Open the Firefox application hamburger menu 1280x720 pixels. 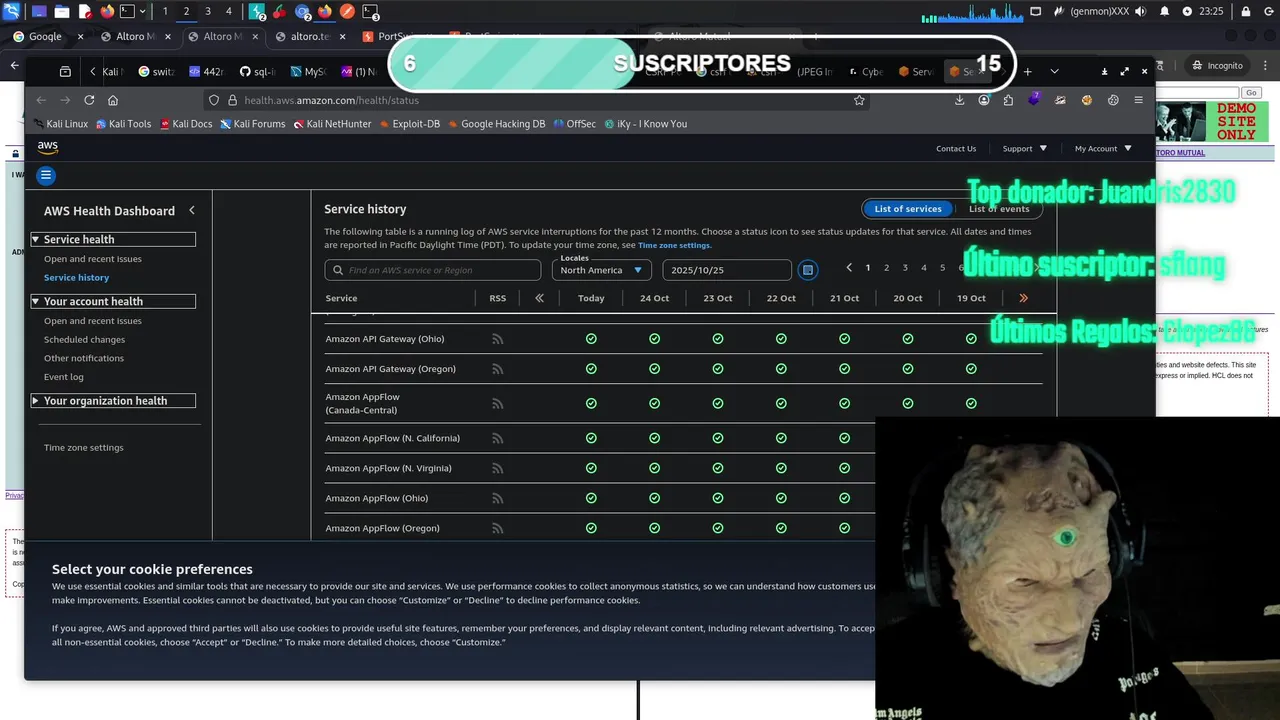pos(1138,100)
